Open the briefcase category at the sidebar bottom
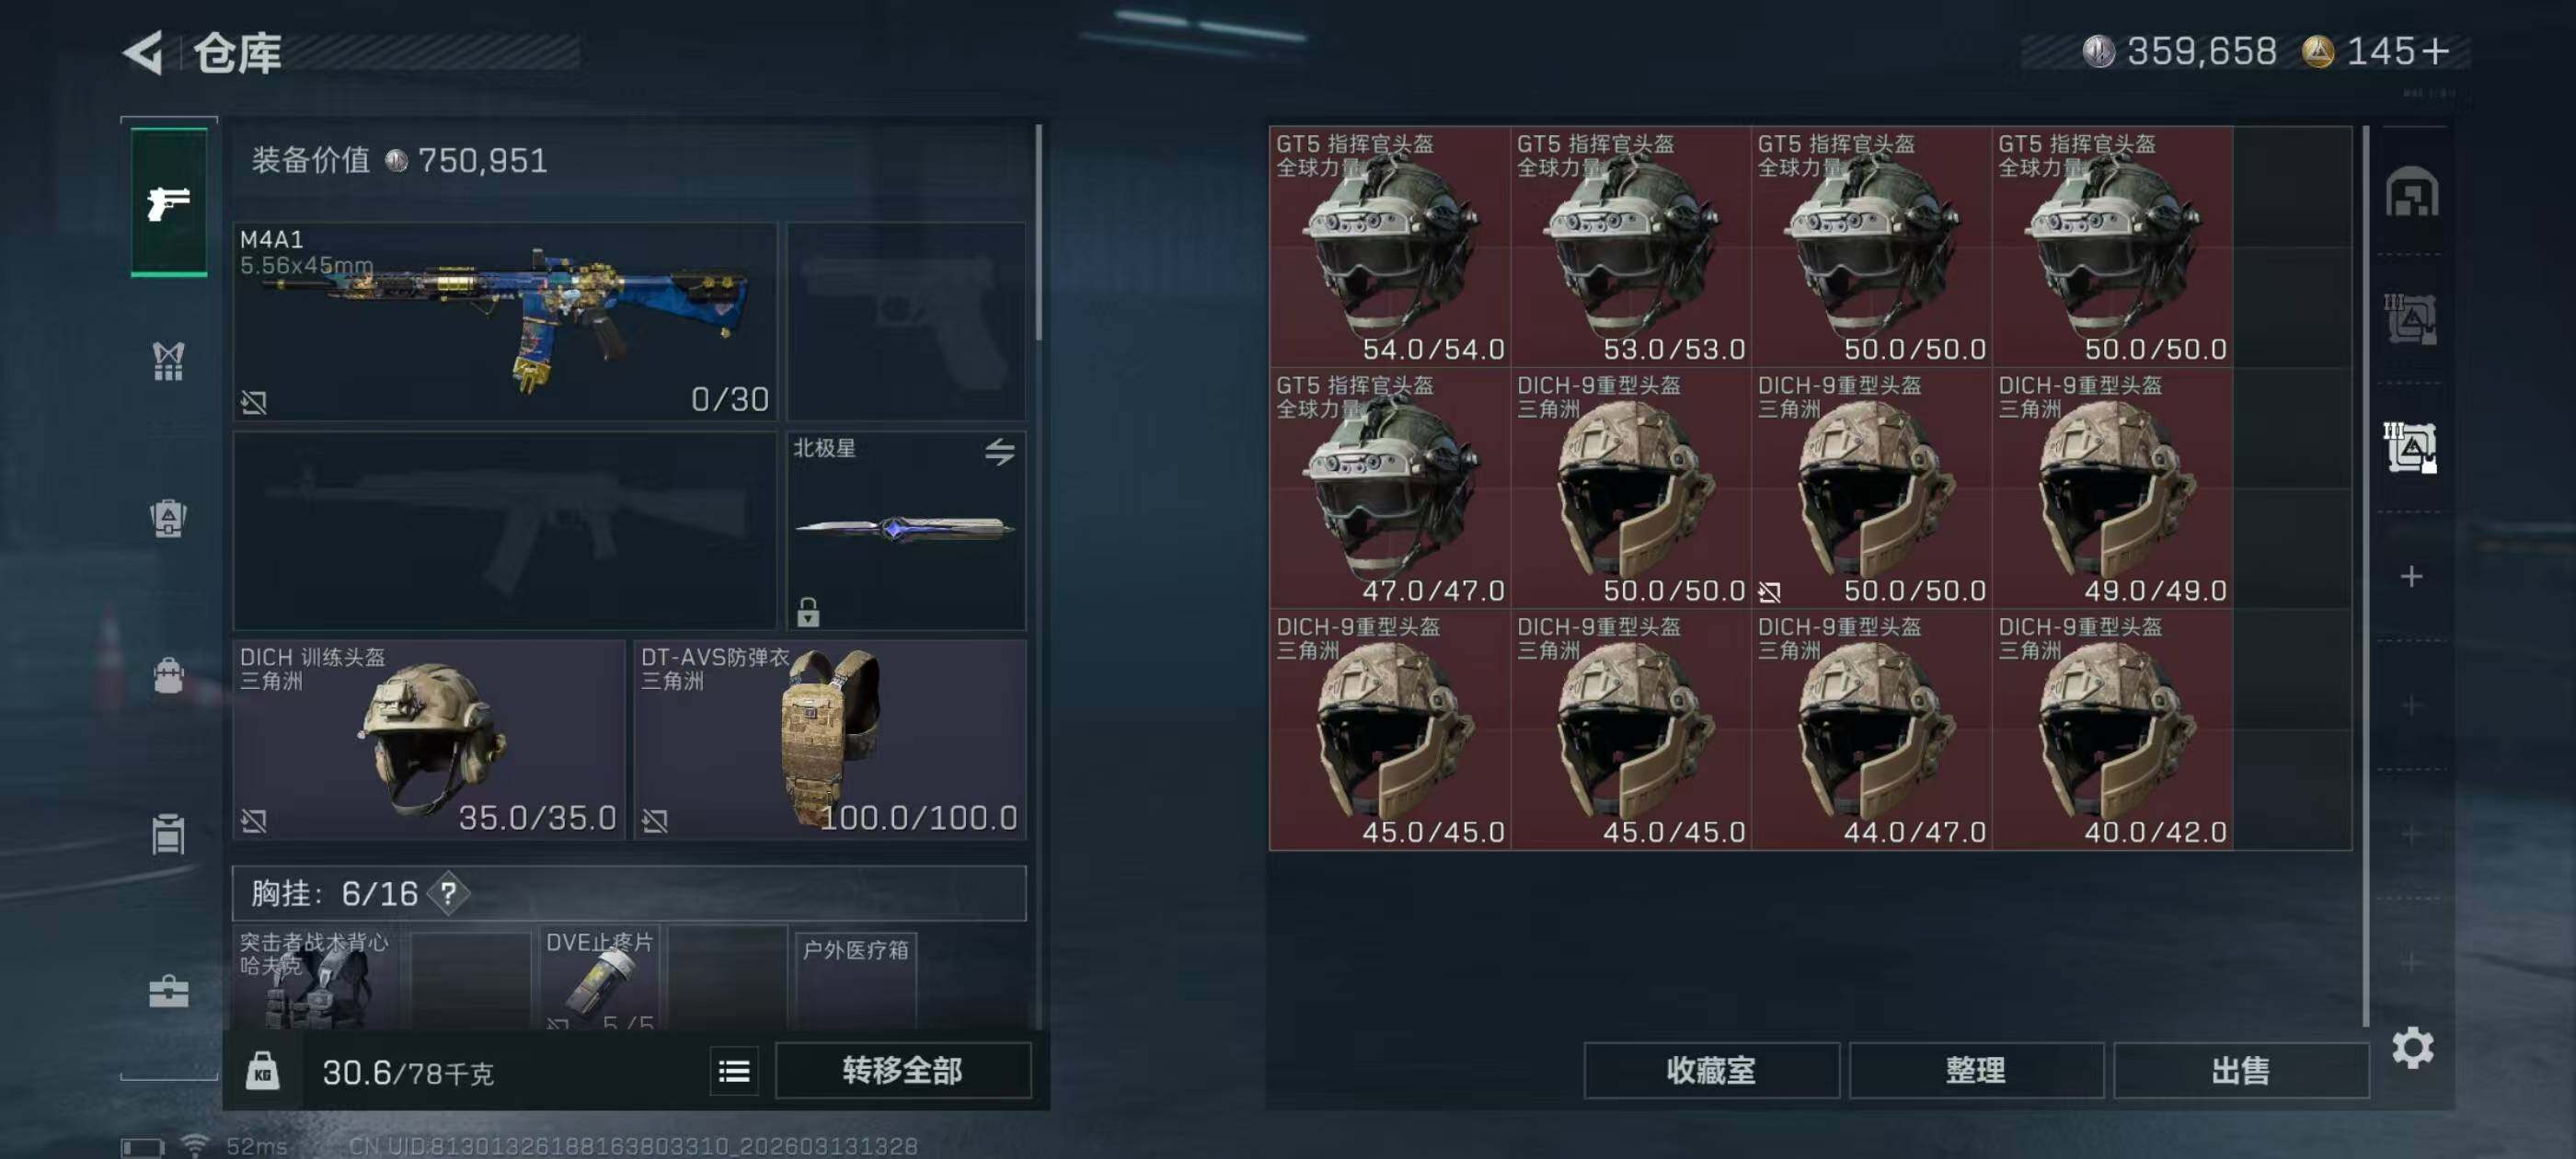Screen dimensions: 2576x1159 click(x=168, y=990)
